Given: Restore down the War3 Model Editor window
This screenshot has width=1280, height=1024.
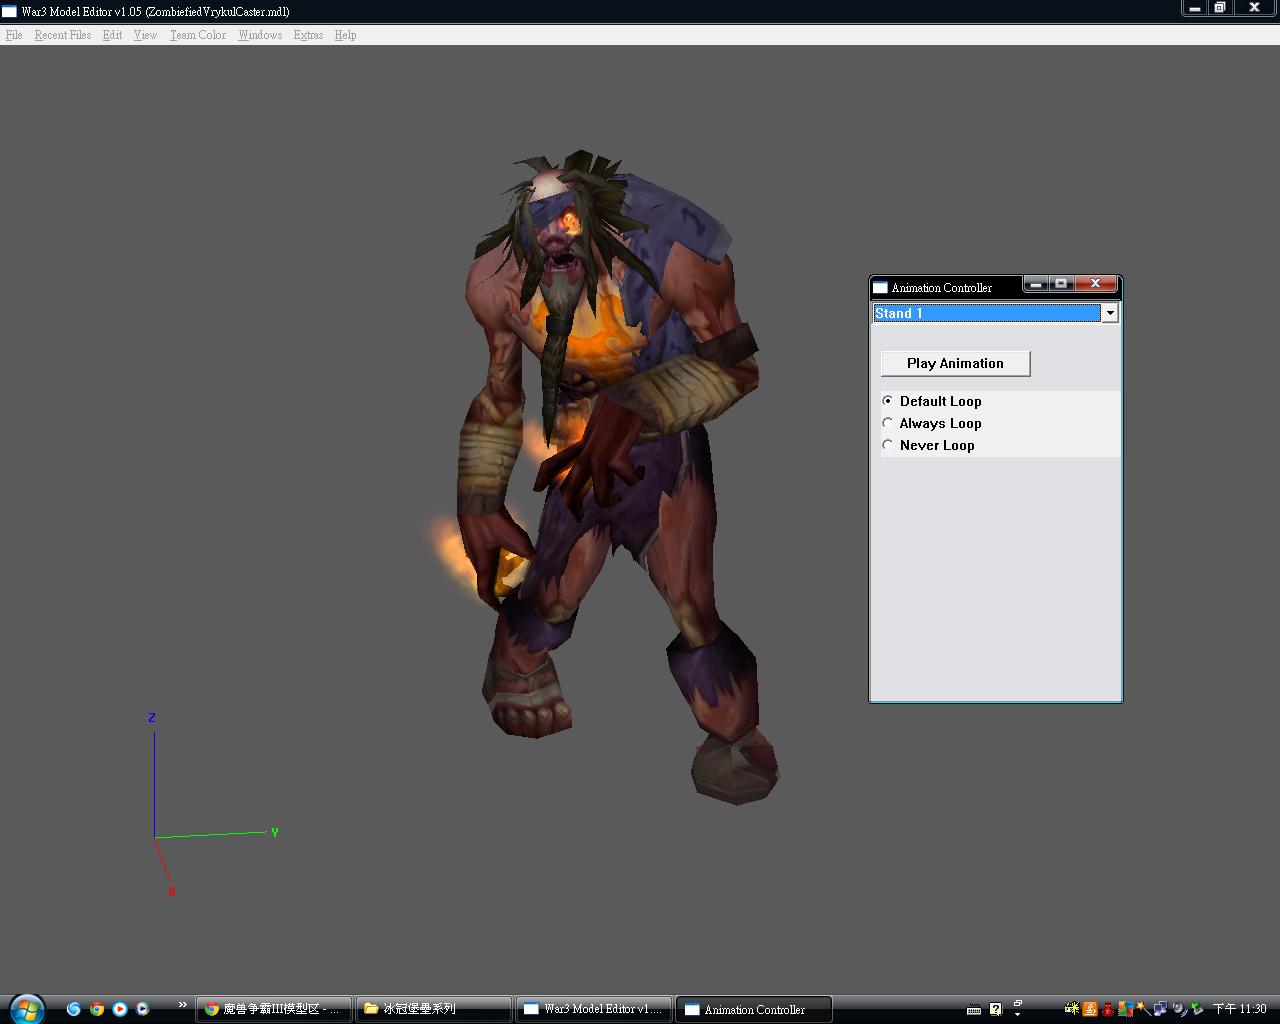Looking at the screenshot, I should 1220,8.
